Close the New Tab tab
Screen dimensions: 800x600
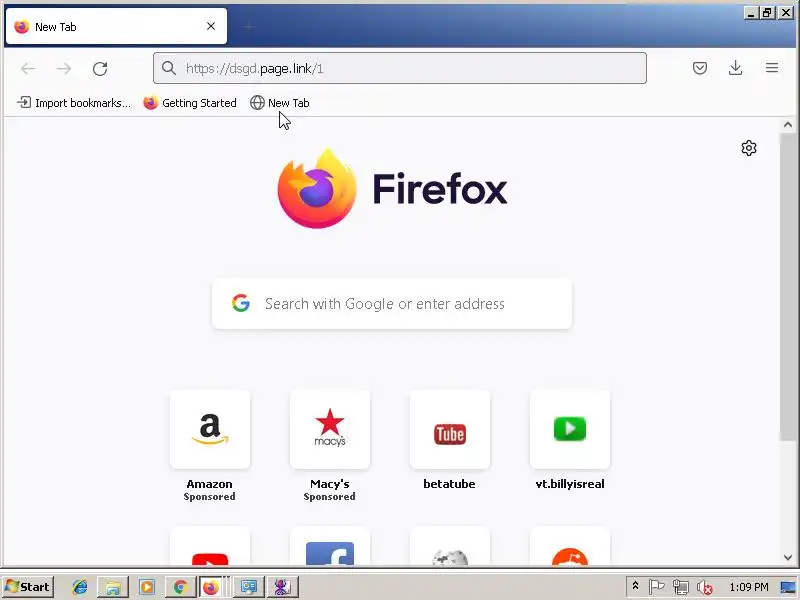pyautogui.click(x=211, y=27)
